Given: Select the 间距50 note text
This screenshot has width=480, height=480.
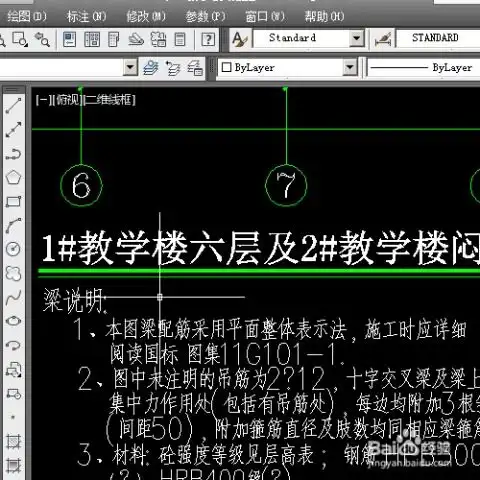Looking at the screenshot, I should 149,428.
